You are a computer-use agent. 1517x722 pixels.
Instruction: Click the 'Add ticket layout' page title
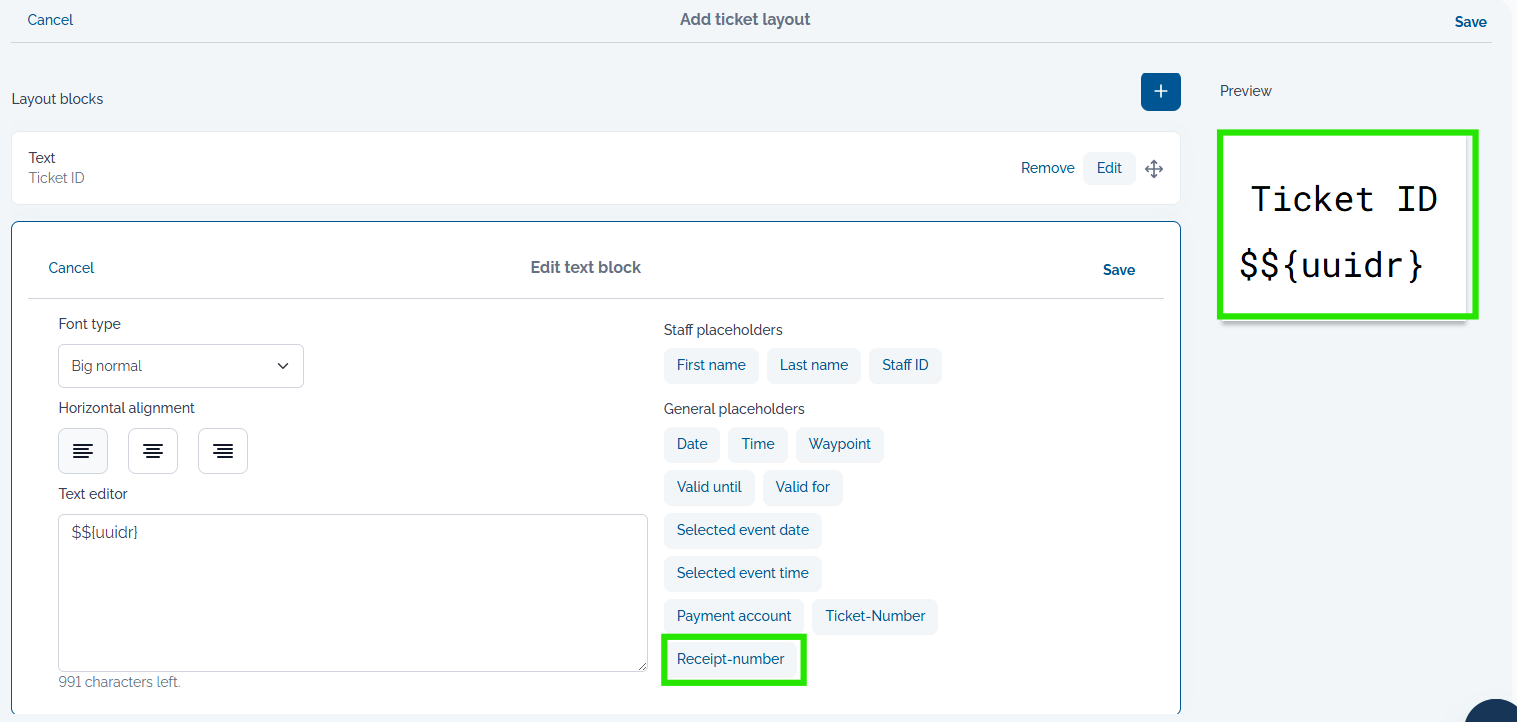pyautogui.click(x=745, y=19)
